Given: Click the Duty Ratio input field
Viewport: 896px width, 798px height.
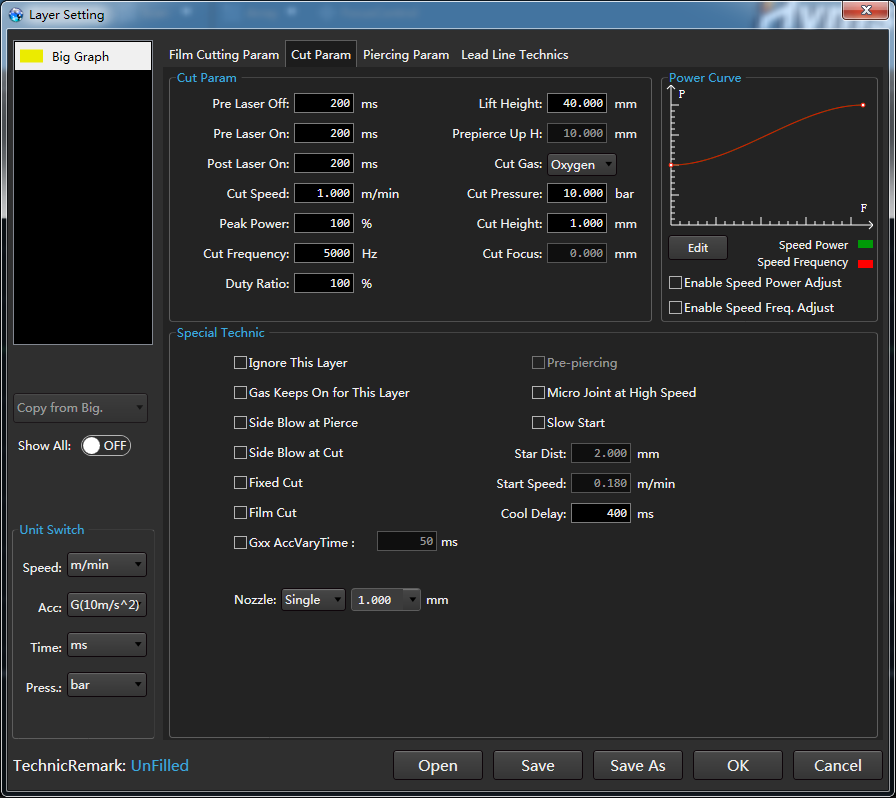Looking at the screenshot, I should 324,284.
